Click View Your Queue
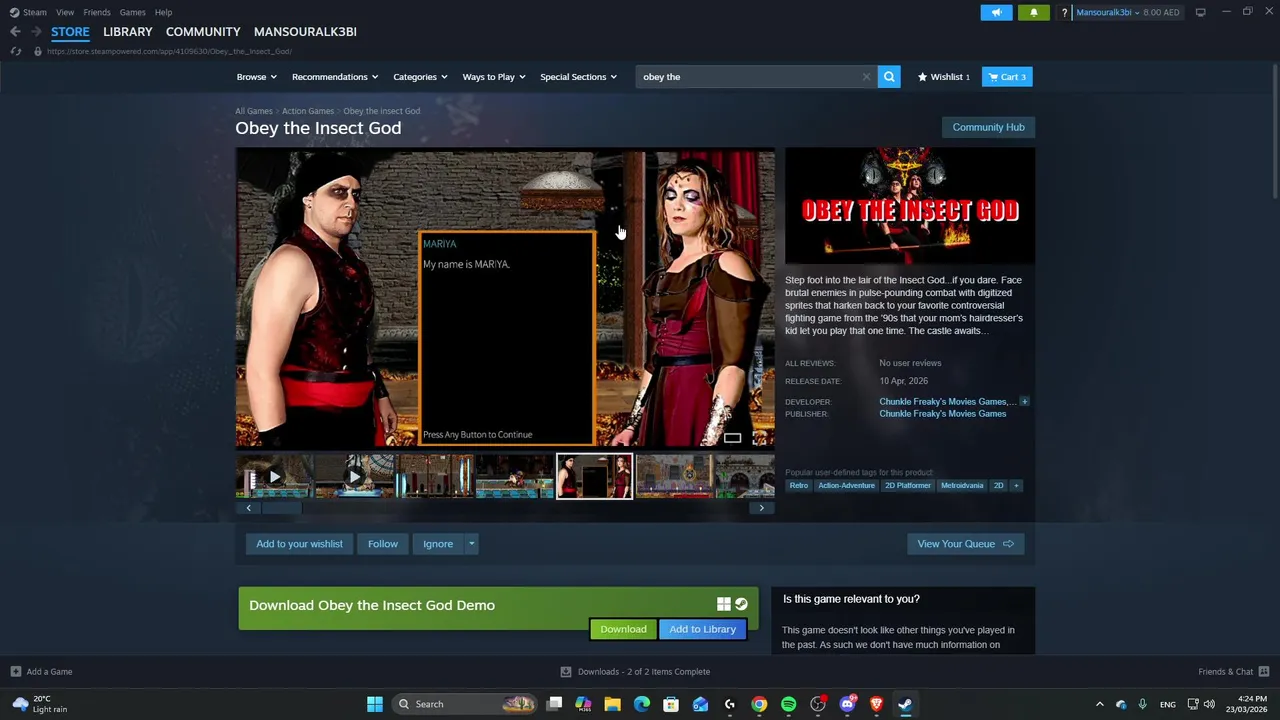 click(x=965, y=544)
